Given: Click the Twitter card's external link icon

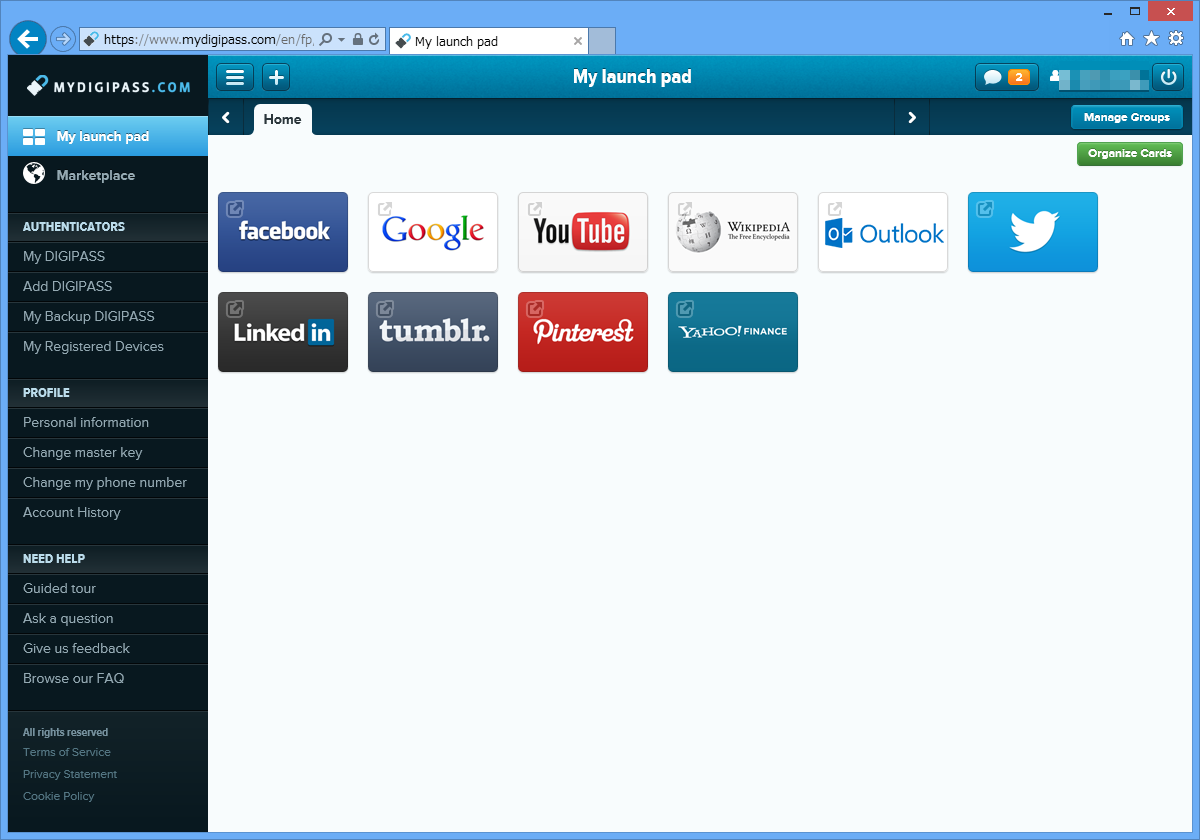Looking at the screenshot, I should click(985, 209).
